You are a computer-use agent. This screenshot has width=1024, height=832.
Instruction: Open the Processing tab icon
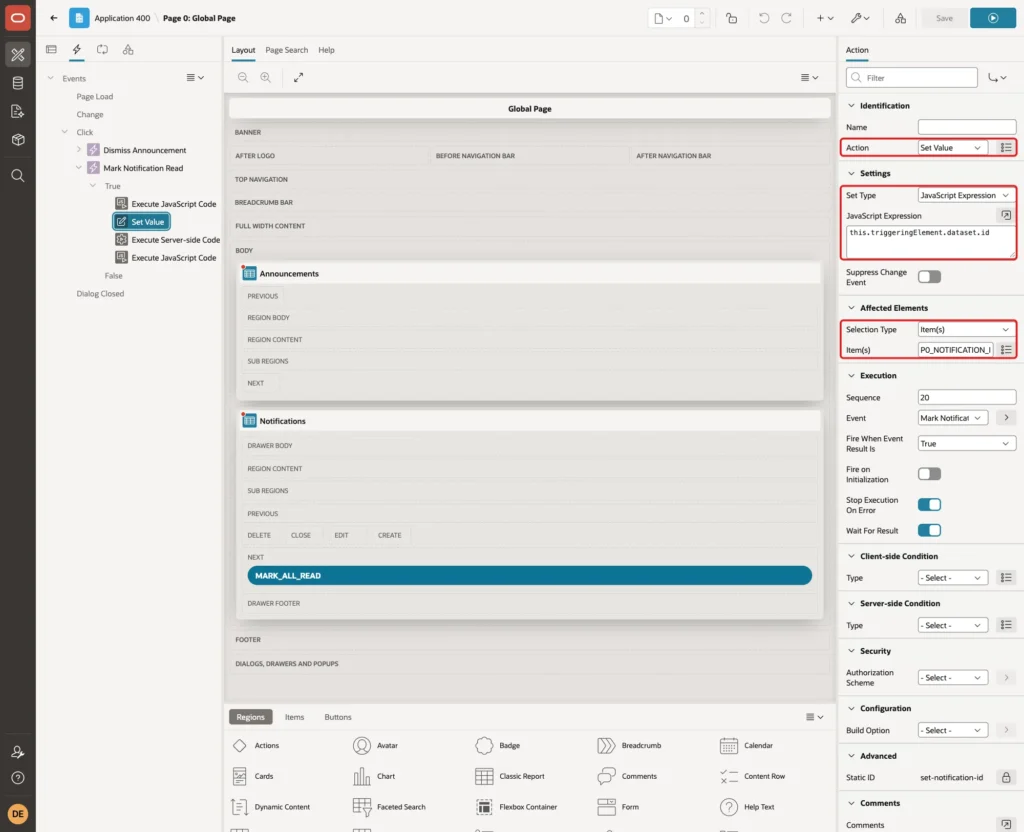tap(103, 50)
